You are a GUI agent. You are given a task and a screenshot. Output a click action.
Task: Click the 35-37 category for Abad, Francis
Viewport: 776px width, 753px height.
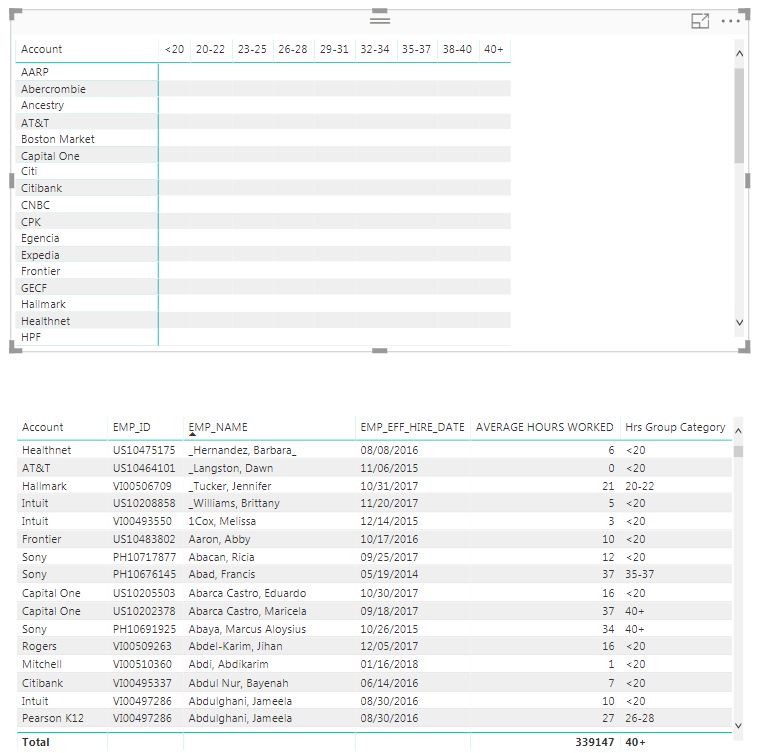click(x=639, y=574)
